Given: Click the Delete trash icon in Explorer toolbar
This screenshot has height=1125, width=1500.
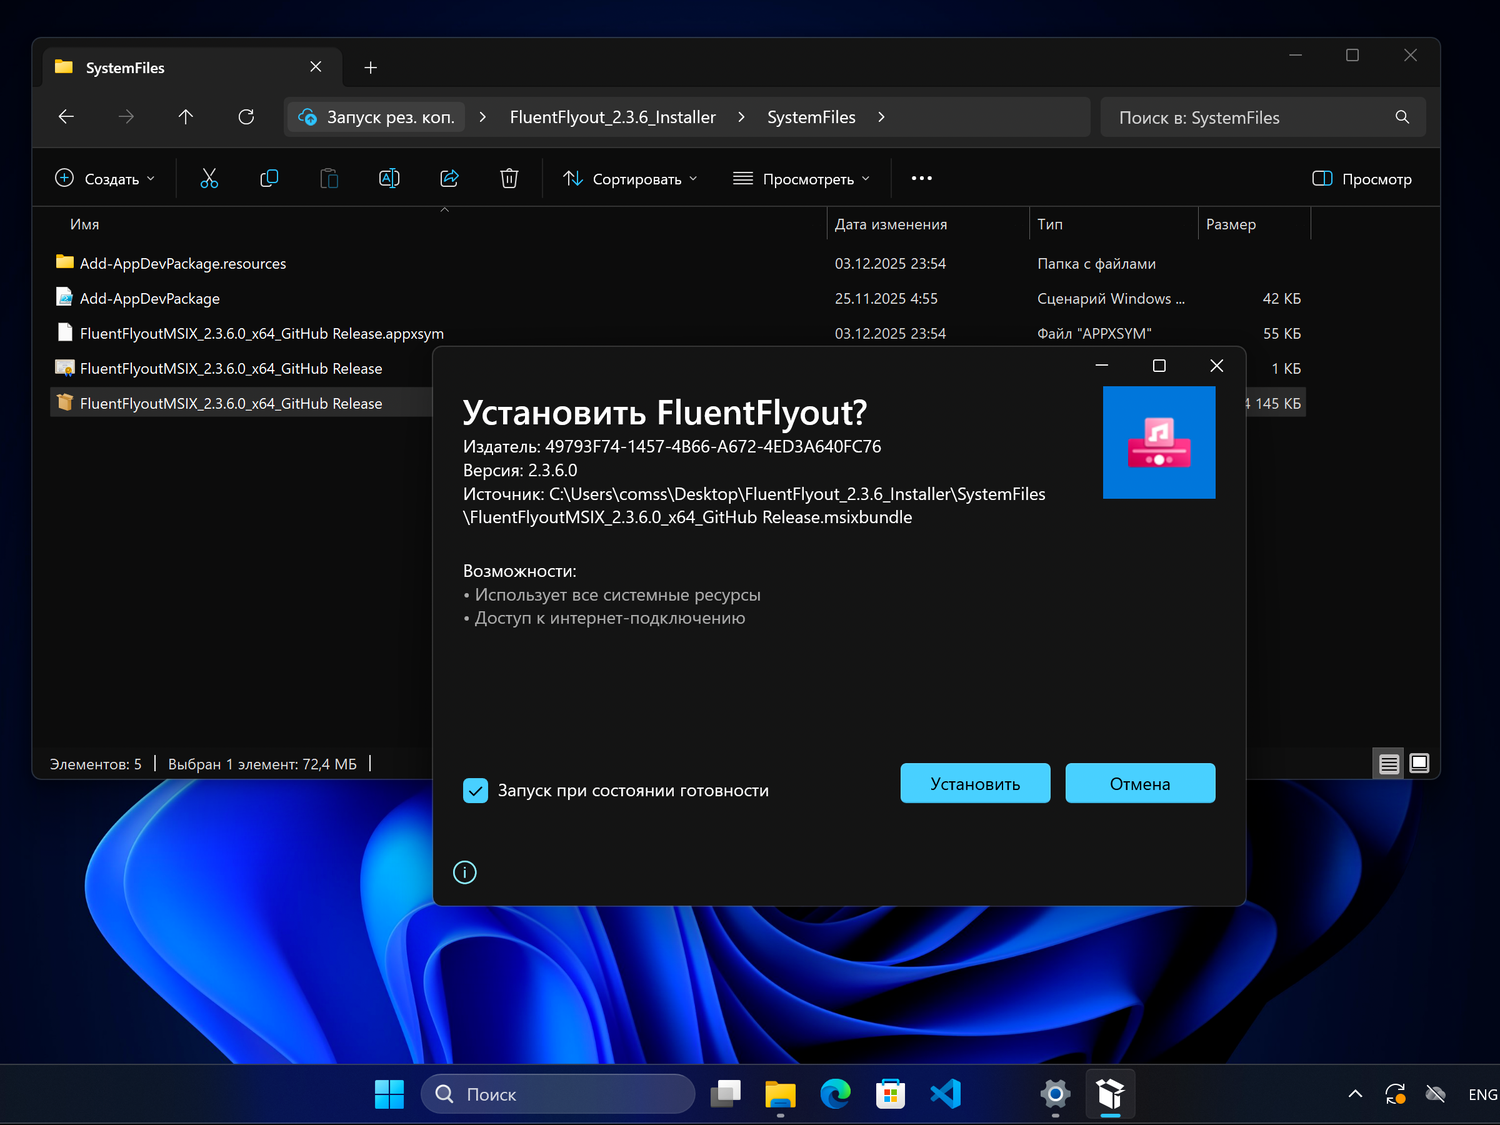Looking at the screenshot, I should (x=509, y=178).
